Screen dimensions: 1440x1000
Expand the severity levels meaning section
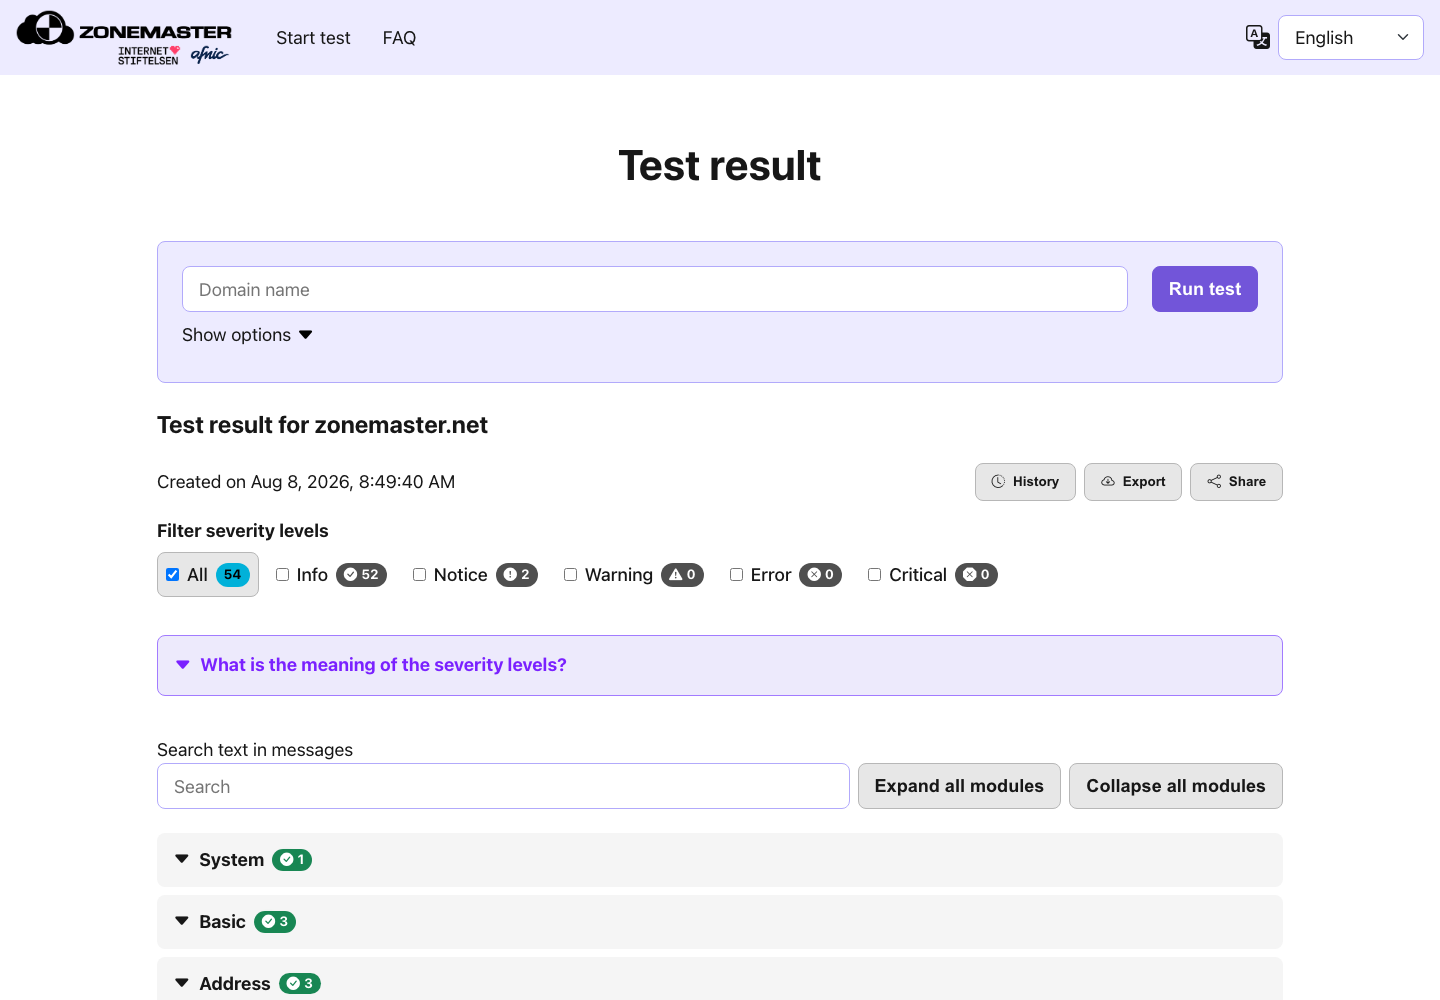coord(719,666)
